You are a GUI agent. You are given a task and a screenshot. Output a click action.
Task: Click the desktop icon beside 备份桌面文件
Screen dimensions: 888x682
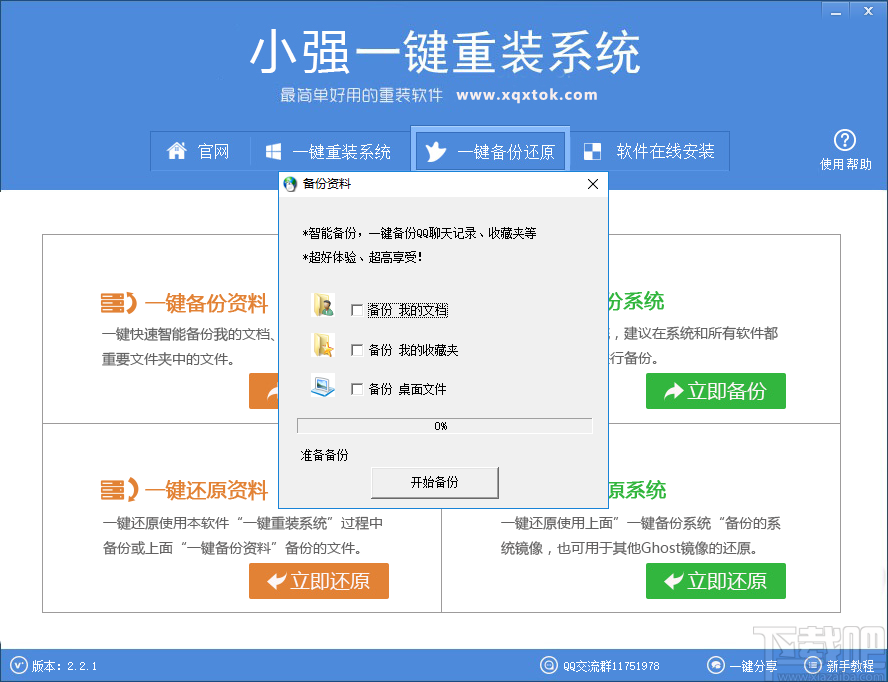click(x=324, y=384)
